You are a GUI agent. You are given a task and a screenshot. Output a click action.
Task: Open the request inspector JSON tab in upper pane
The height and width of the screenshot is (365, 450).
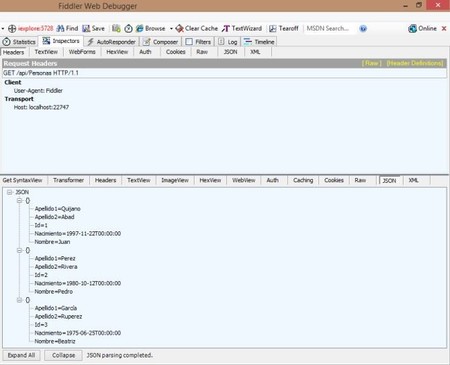click(230, 52)
